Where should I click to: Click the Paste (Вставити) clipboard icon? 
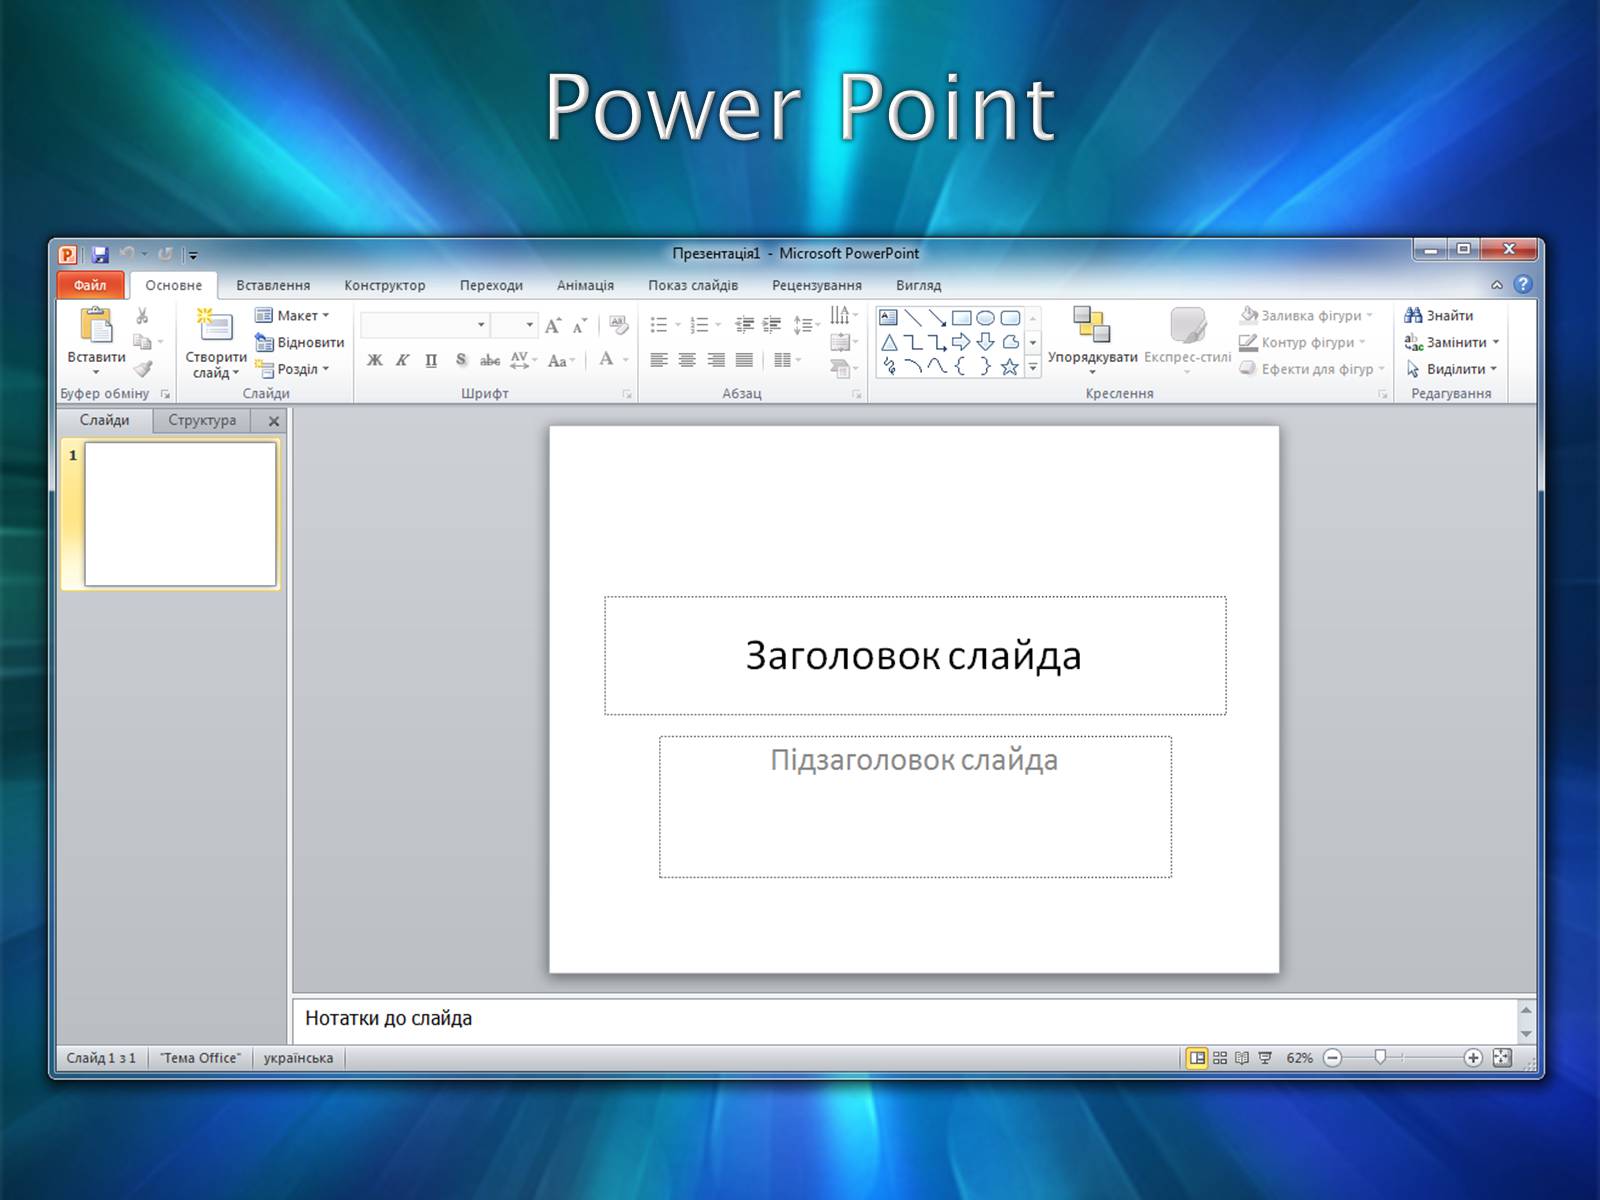click(97, 325)
